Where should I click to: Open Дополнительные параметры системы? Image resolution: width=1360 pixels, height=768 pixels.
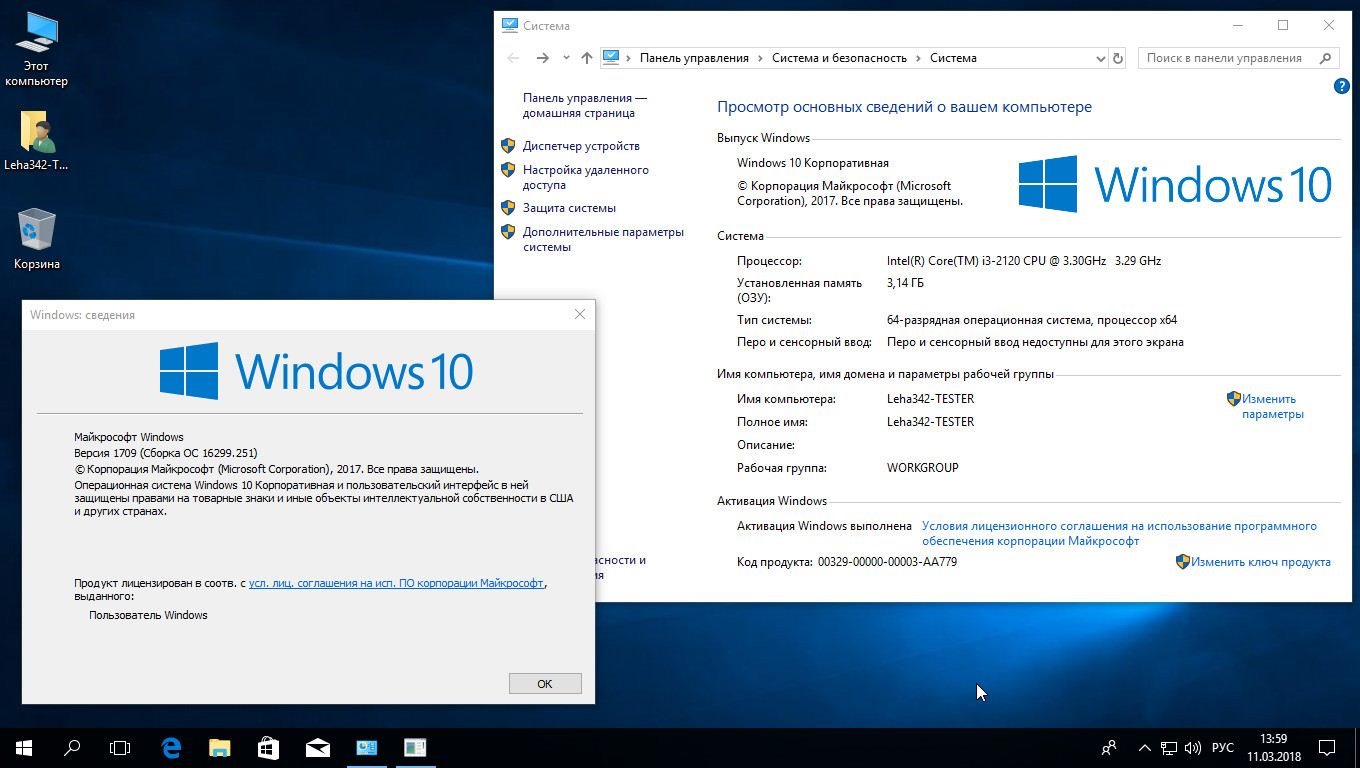[x=603, y=239]
